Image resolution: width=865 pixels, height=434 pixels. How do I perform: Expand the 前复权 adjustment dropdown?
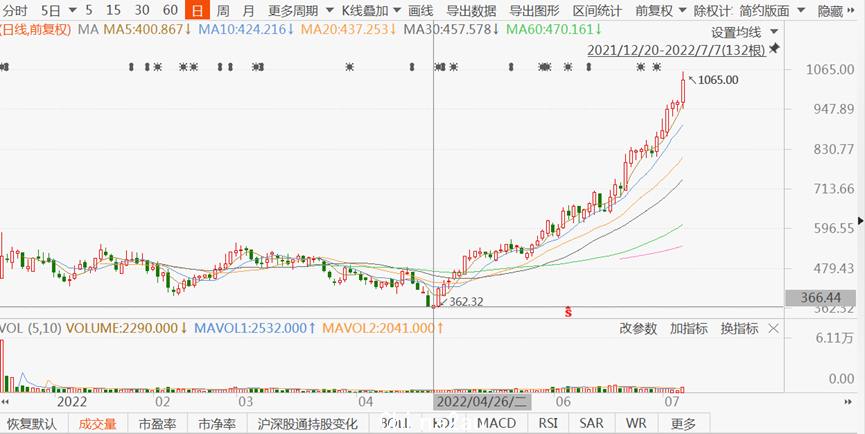pos(682,10)
